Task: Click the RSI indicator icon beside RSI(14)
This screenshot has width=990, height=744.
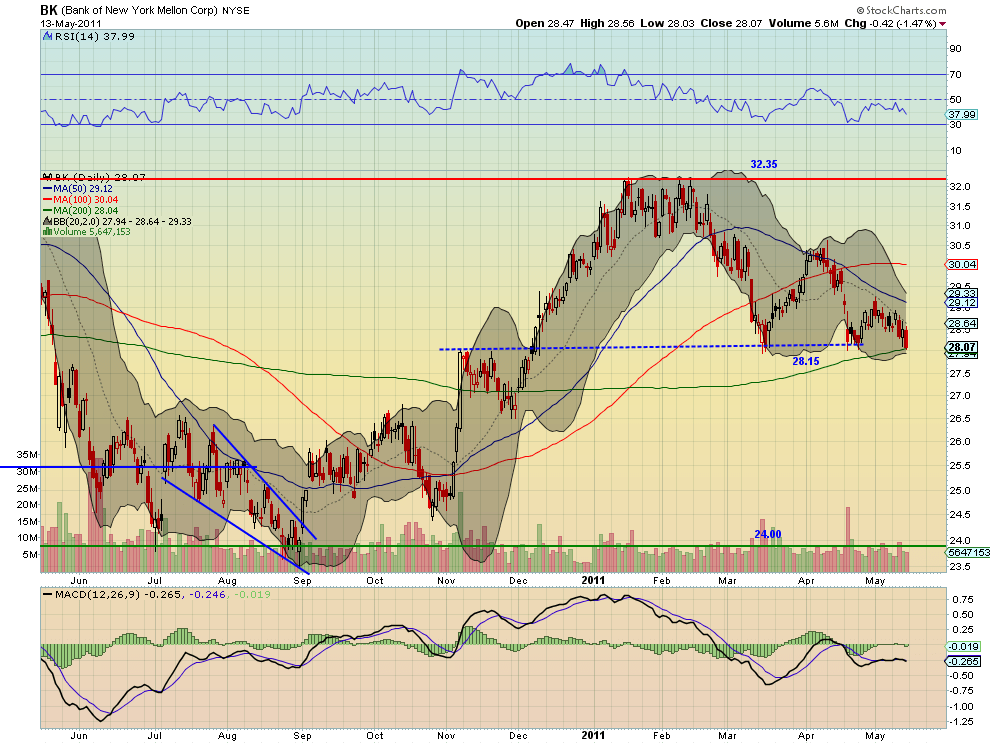Action: pyautogui.click(x=47, y=37)
